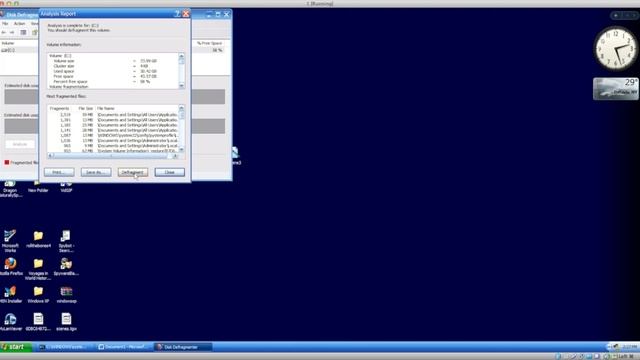Click the windowsxp archive icon on desktop
The image size is (640, 360).
tap(67, 294)
